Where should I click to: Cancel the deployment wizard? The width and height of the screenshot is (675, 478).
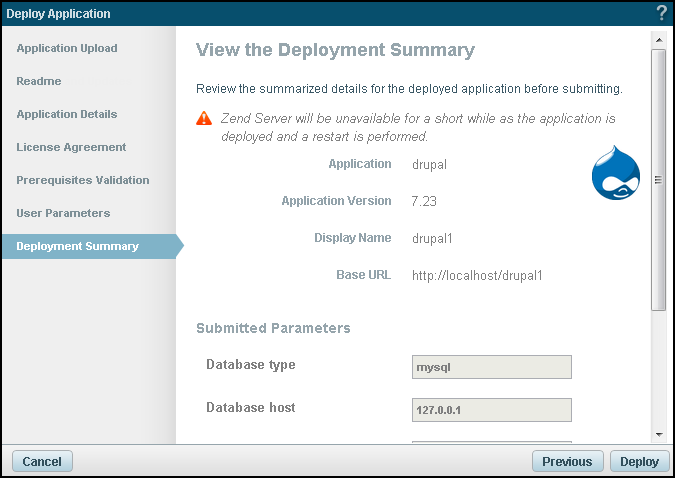[42, 461]
